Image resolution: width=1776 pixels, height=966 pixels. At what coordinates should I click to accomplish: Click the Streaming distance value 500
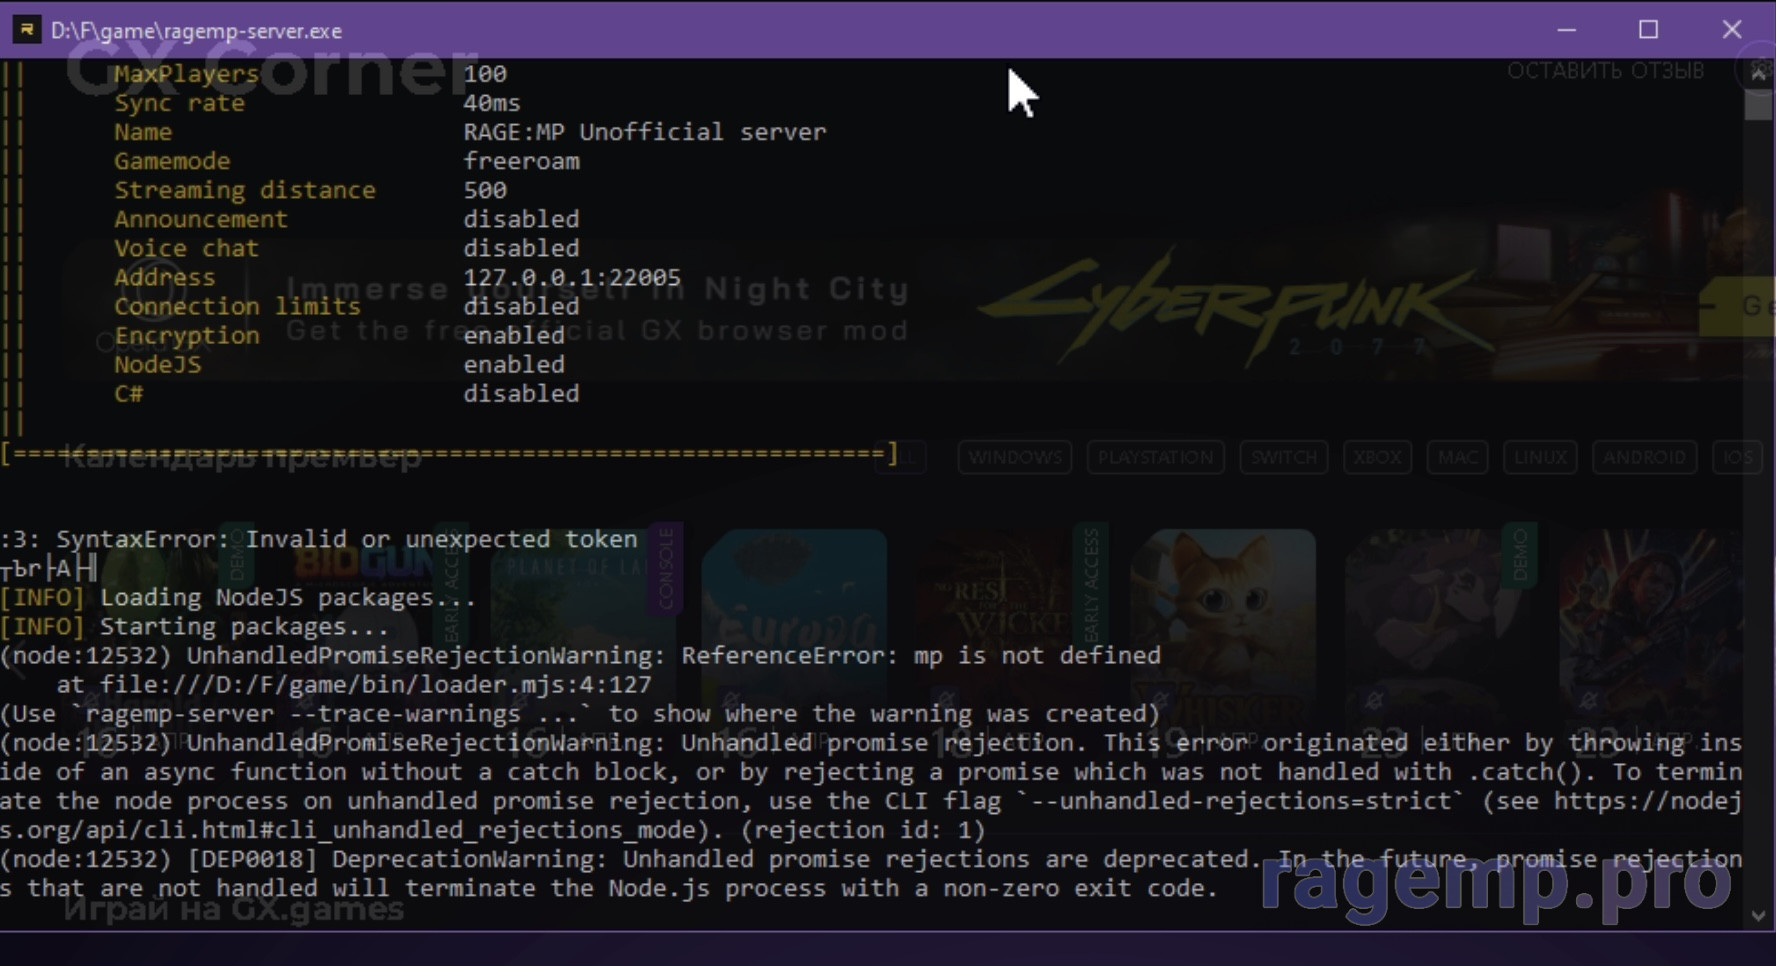[x=485, y=190]
